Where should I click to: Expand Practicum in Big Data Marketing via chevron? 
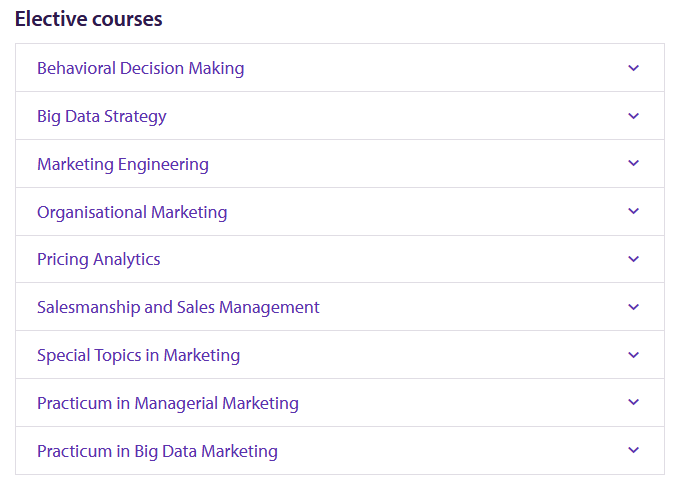point(633,451)
